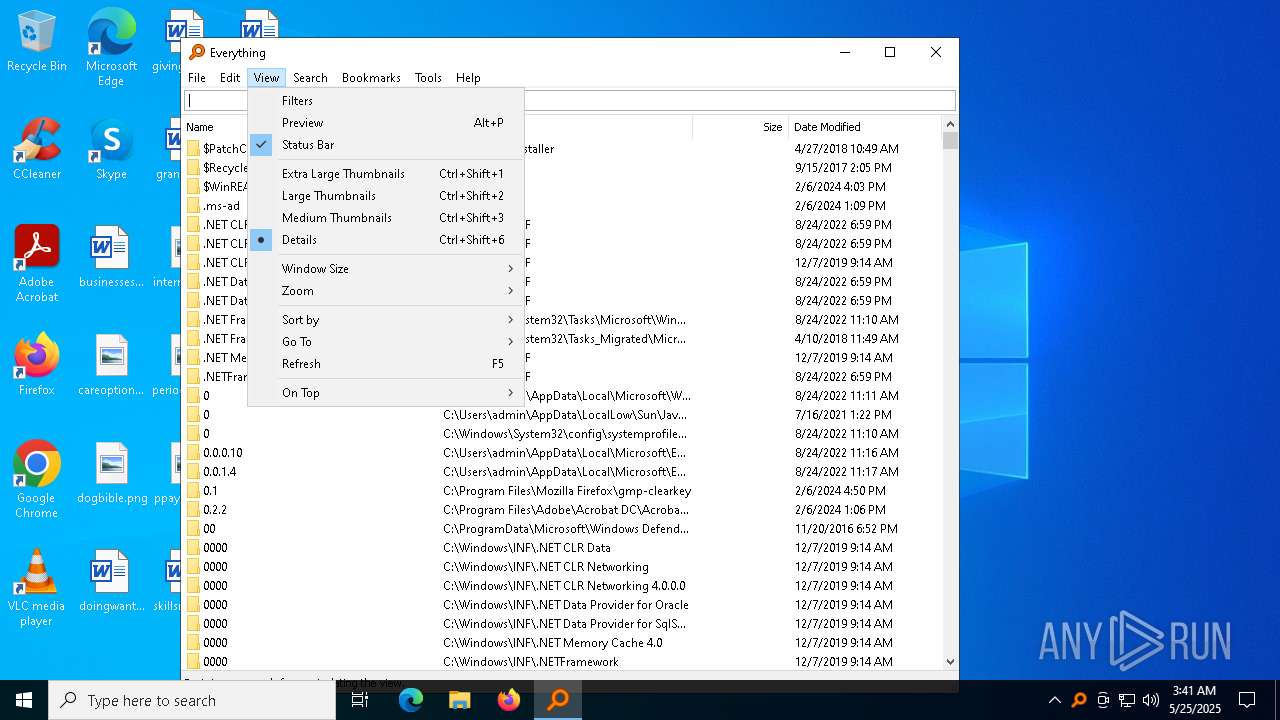This screenshot has height=720, width=1280.
Task: Select path C:\Program Files\Mozilla Firefox\gmp-clearkey
Action: pos(567,491)
